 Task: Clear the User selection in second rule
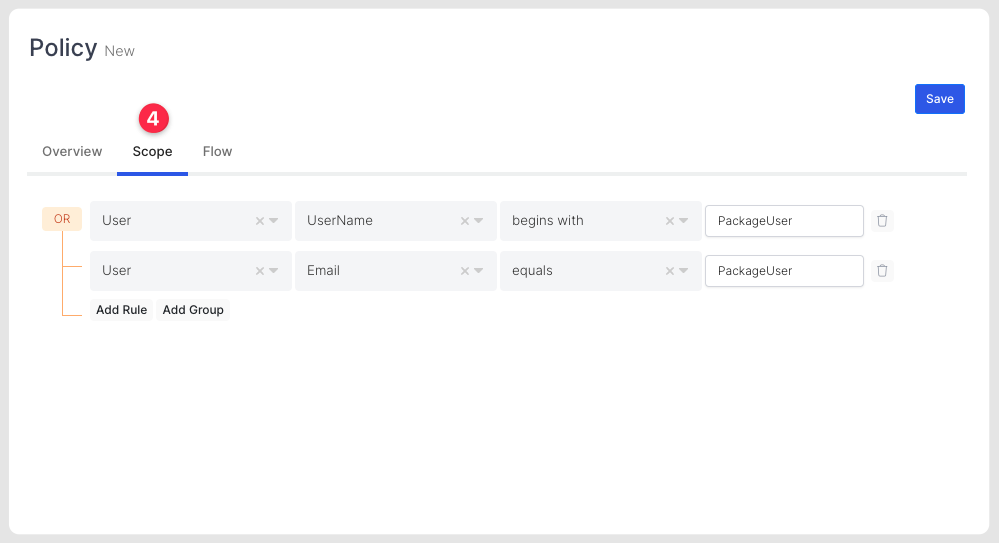(x=260, y=271)
